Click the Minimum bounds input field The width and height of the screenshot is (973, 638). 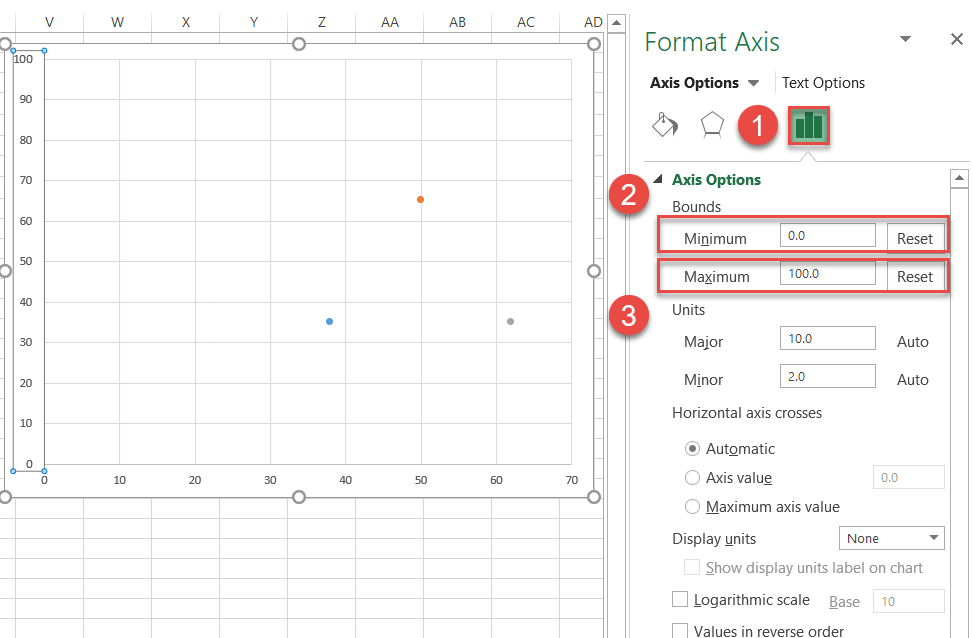tap(827, 235)
